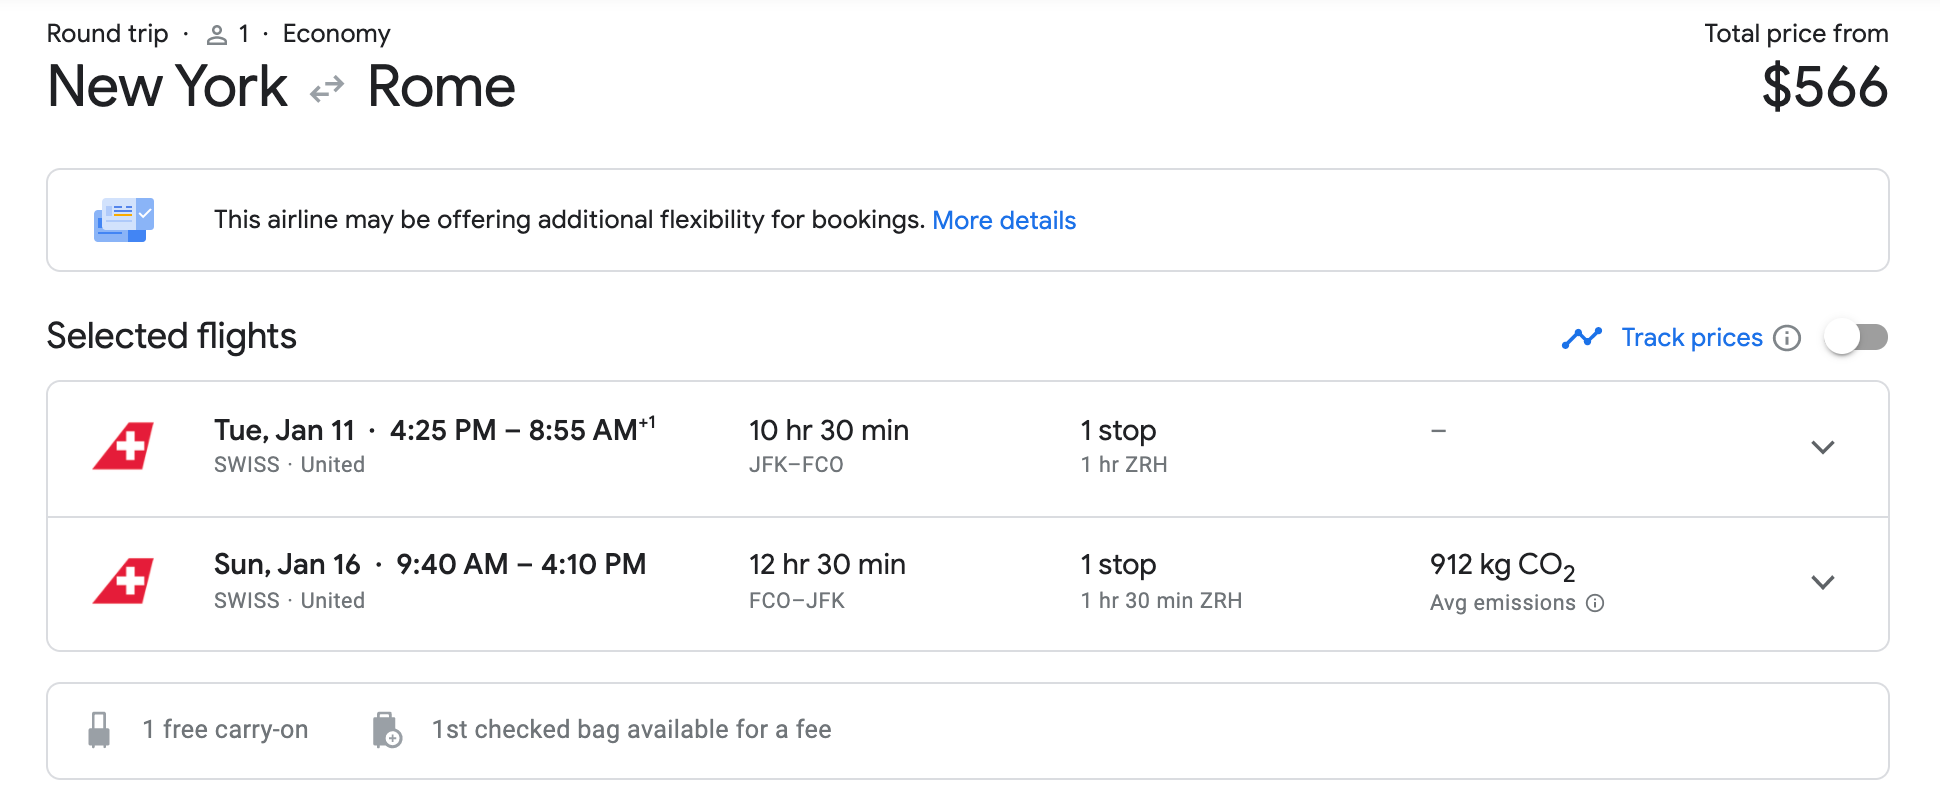Click the carry-on bag icon
The width and height of the screenshot is (1940, 794).
[x=99, y=730]
